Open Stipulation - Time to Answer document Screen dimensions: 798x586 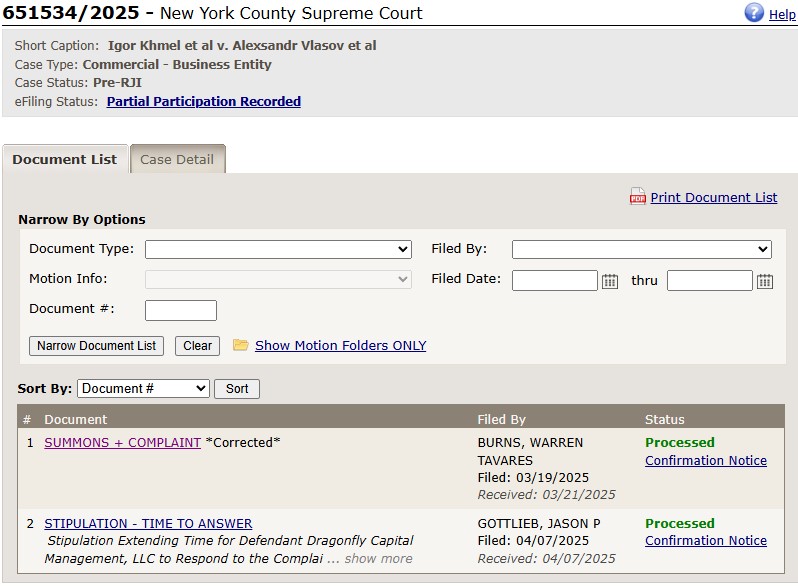[x=148, y=523]
